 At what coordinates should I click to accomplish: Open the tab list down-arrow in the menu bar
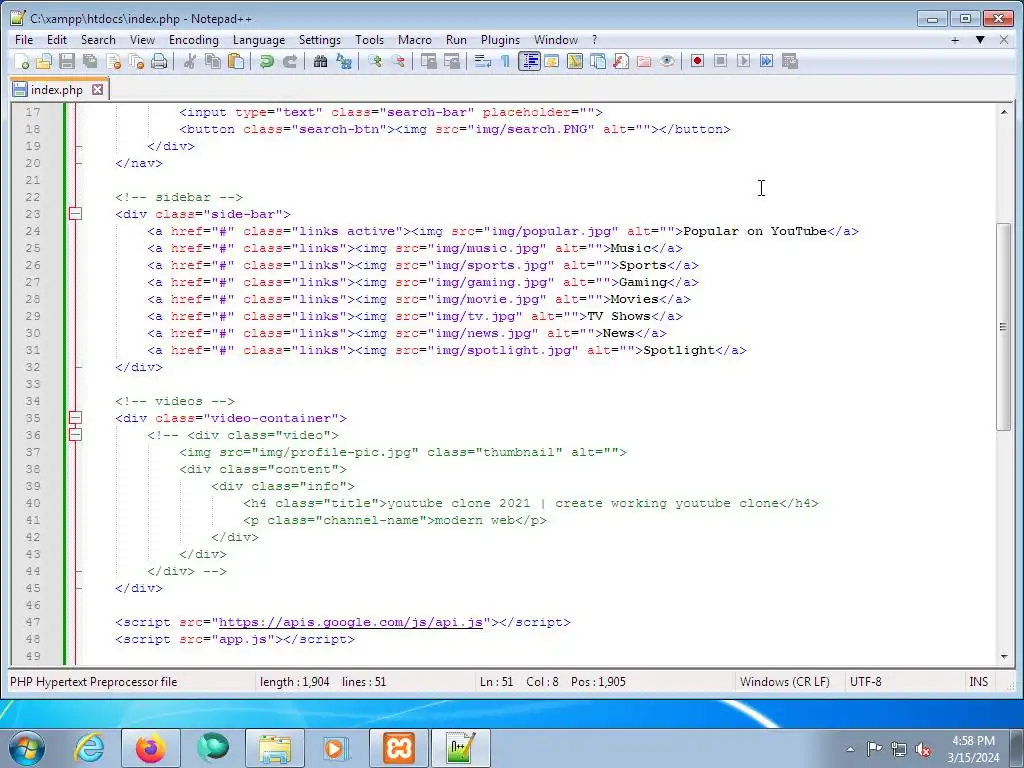click(x=980, y=40)
